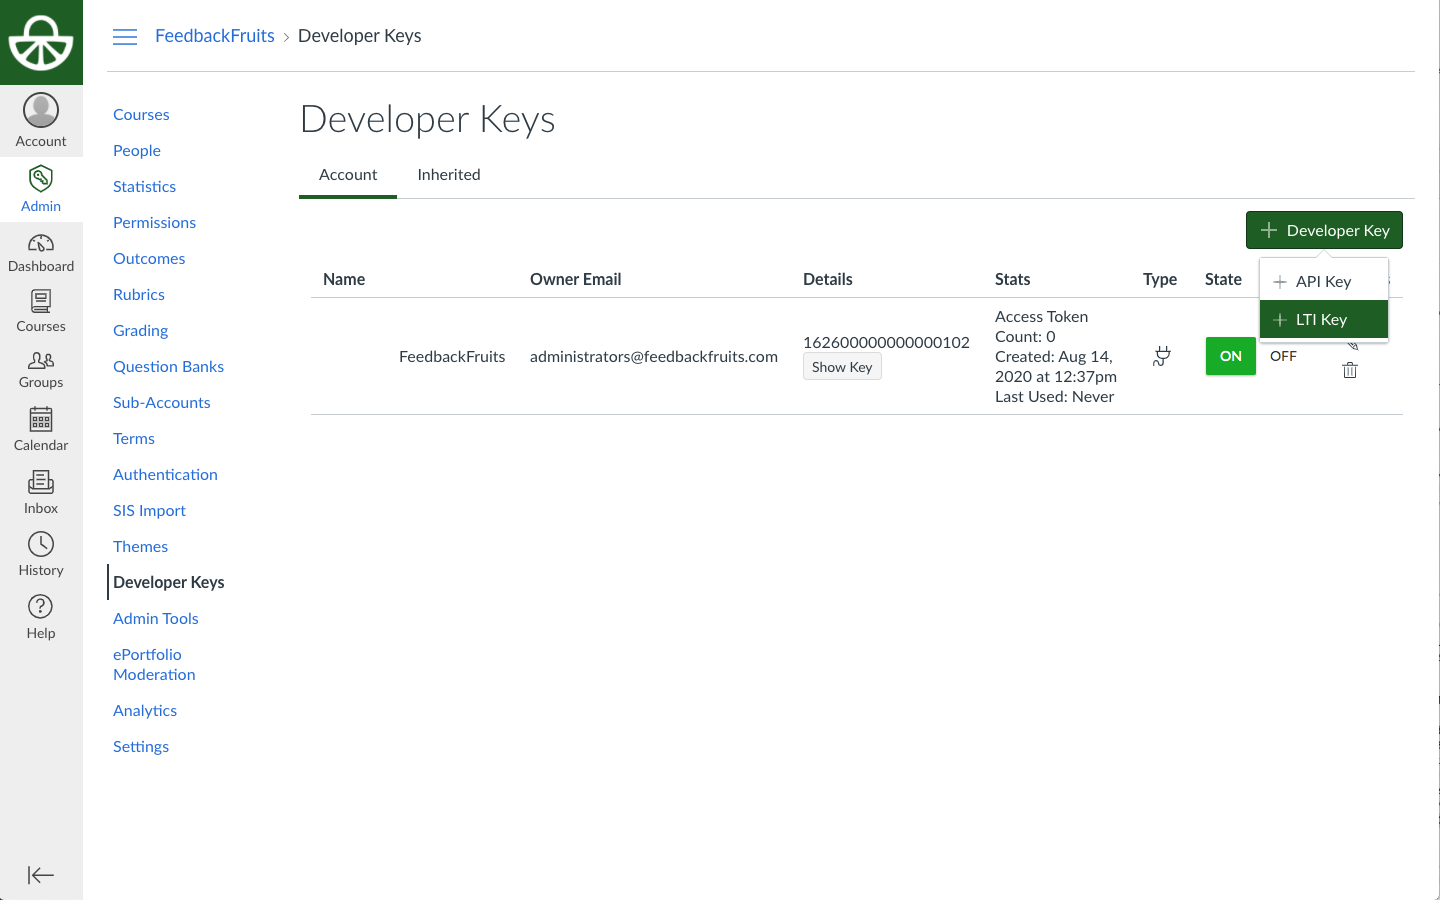Image resolution: width=1440 pixels, height=900 pixels.
Task: Turn the FeedbackFruits key OFF
Action: 1283,356
